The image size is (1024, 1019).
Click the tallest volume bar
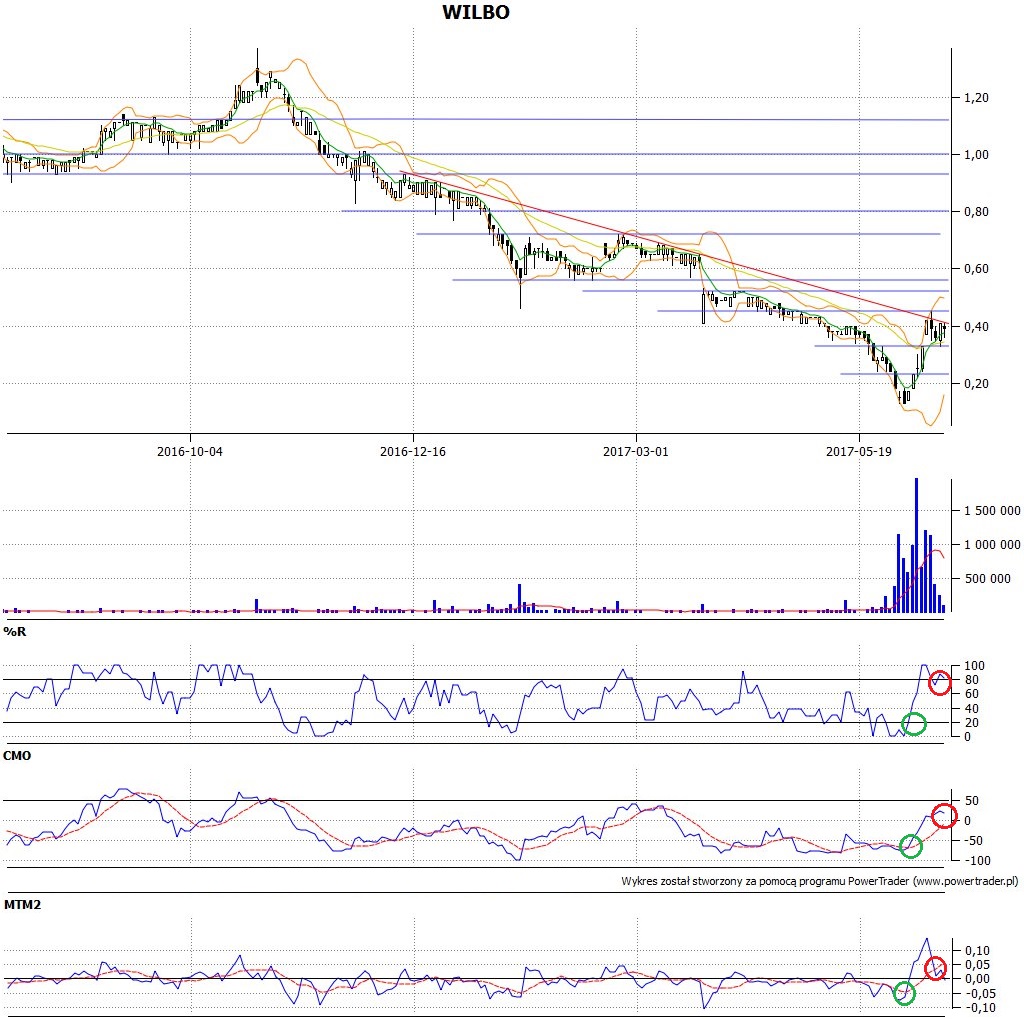916,545
